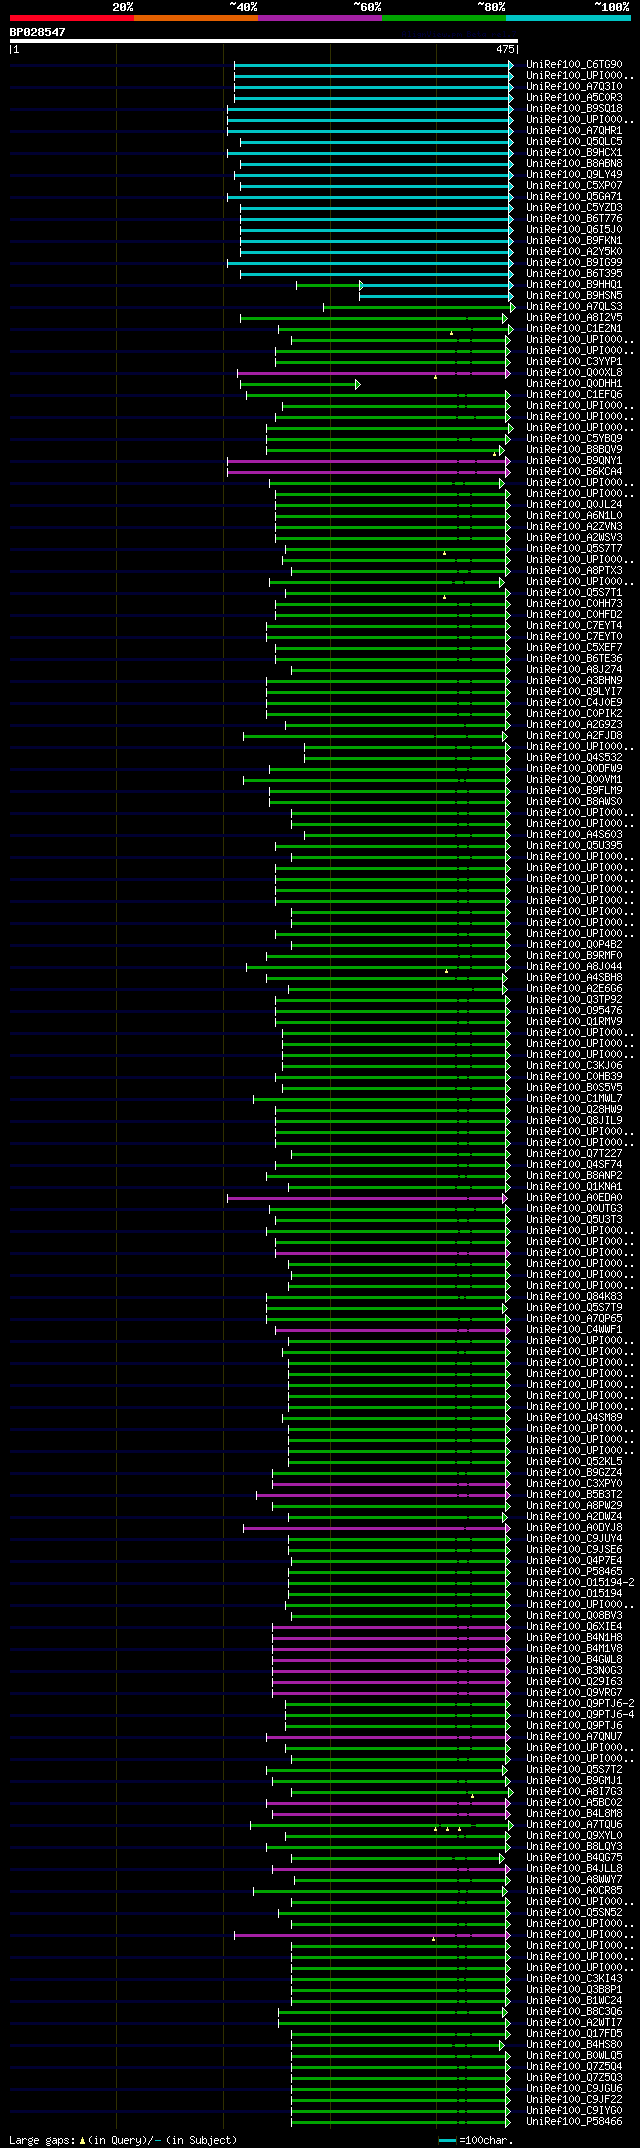Select hit label UniRef100_Q7T227
The width and height of the screenshot is (640, 2148).
(574, 1154)
